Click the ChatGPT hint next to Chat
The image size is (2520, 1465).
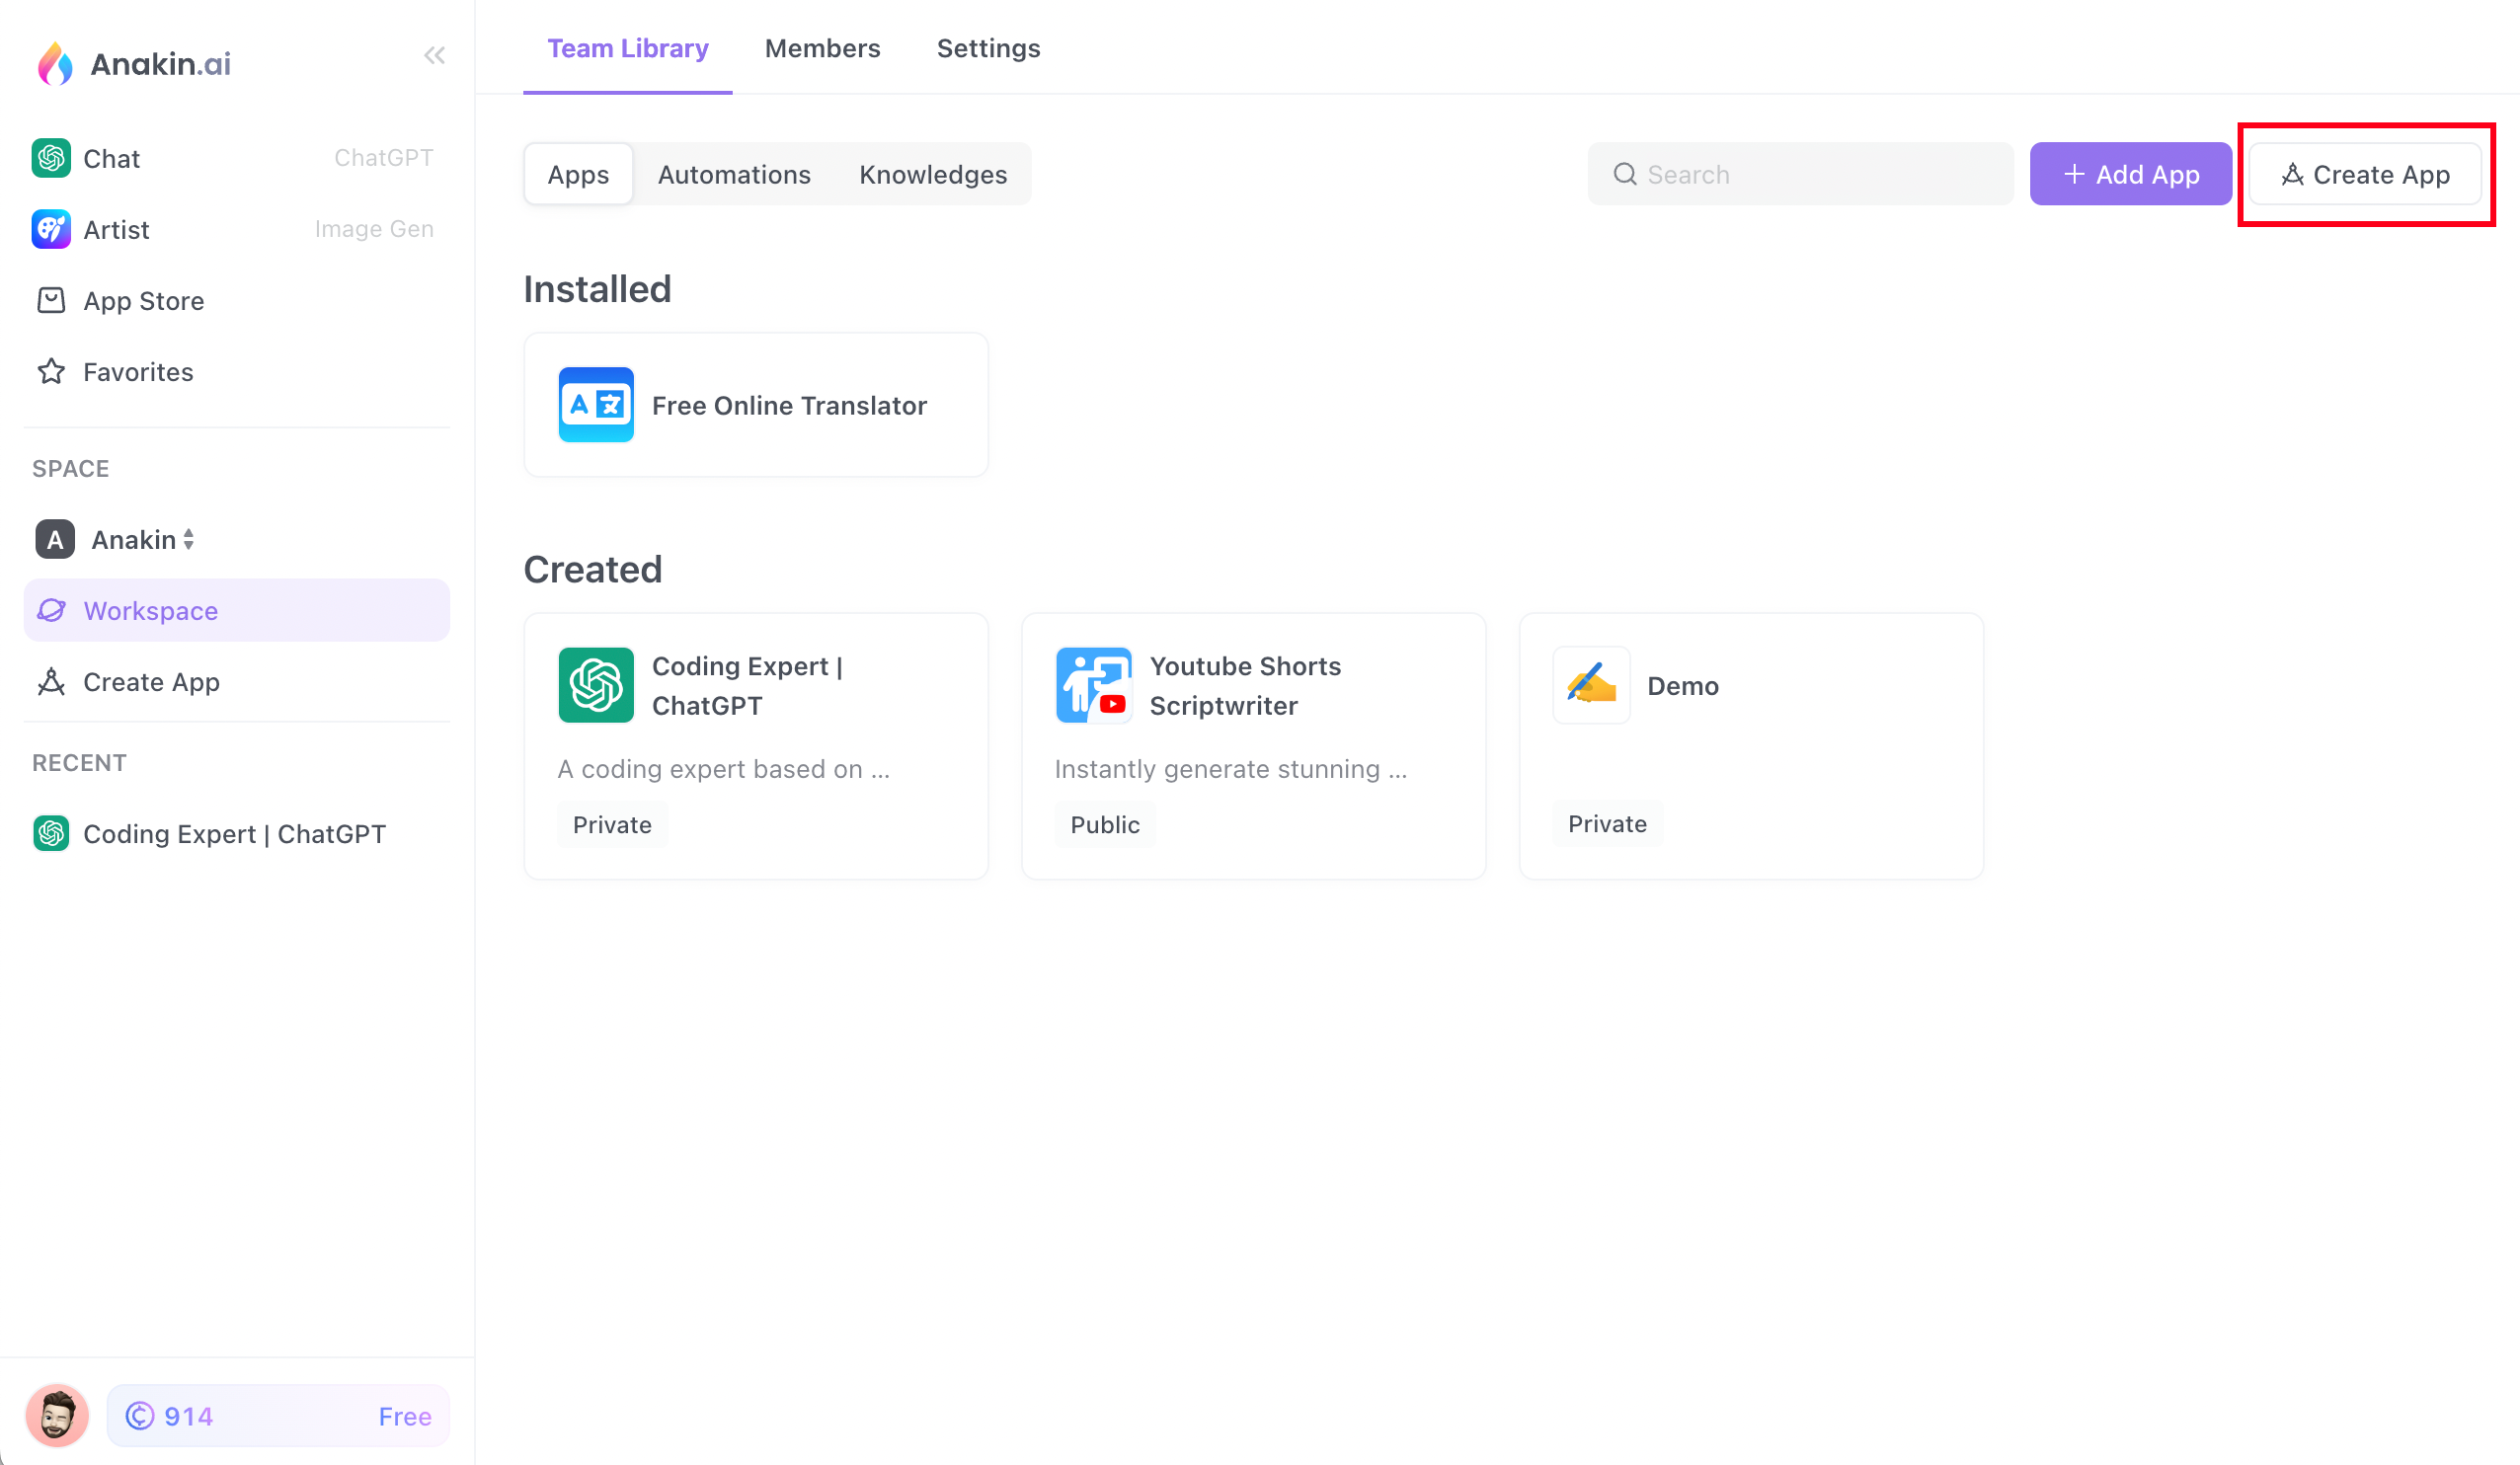pos(384,158)
